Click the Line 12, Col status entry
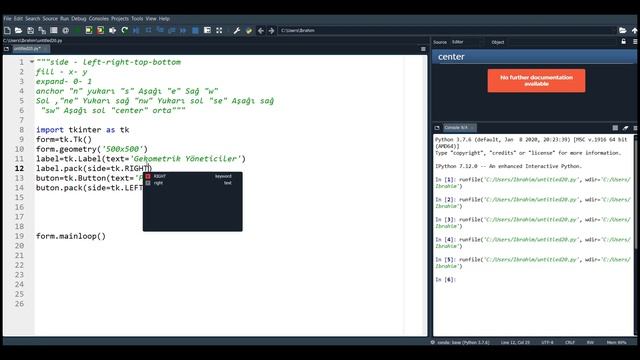The height and width of the screenshot is (360, 640). pyautogui.click(x=515, y=342)
